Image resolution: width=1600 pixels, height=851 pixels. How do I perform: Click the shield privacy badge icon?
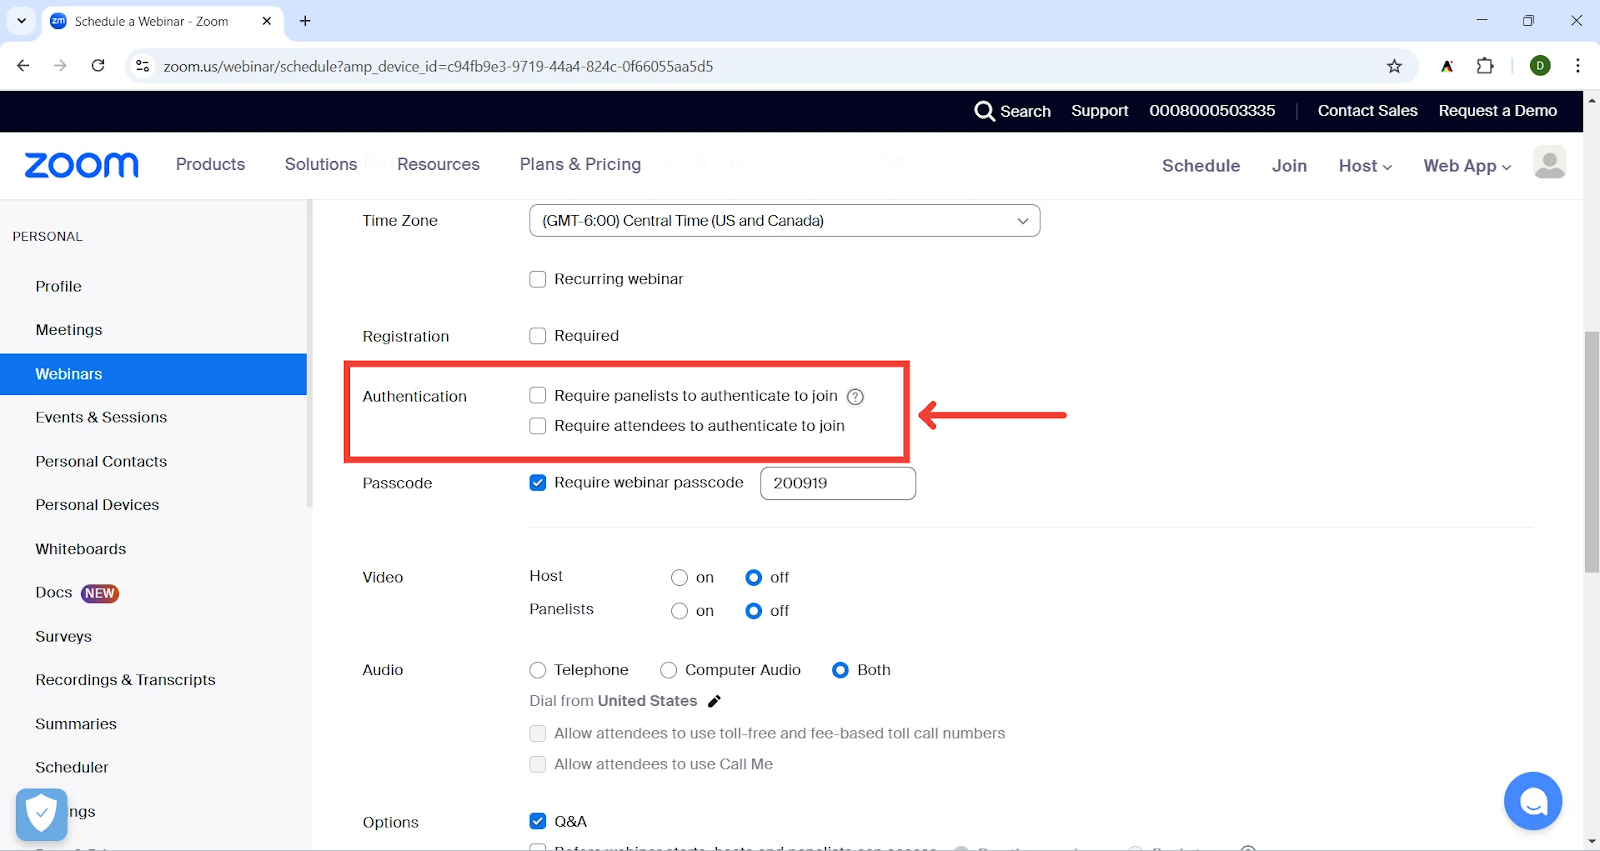[41, 814]
